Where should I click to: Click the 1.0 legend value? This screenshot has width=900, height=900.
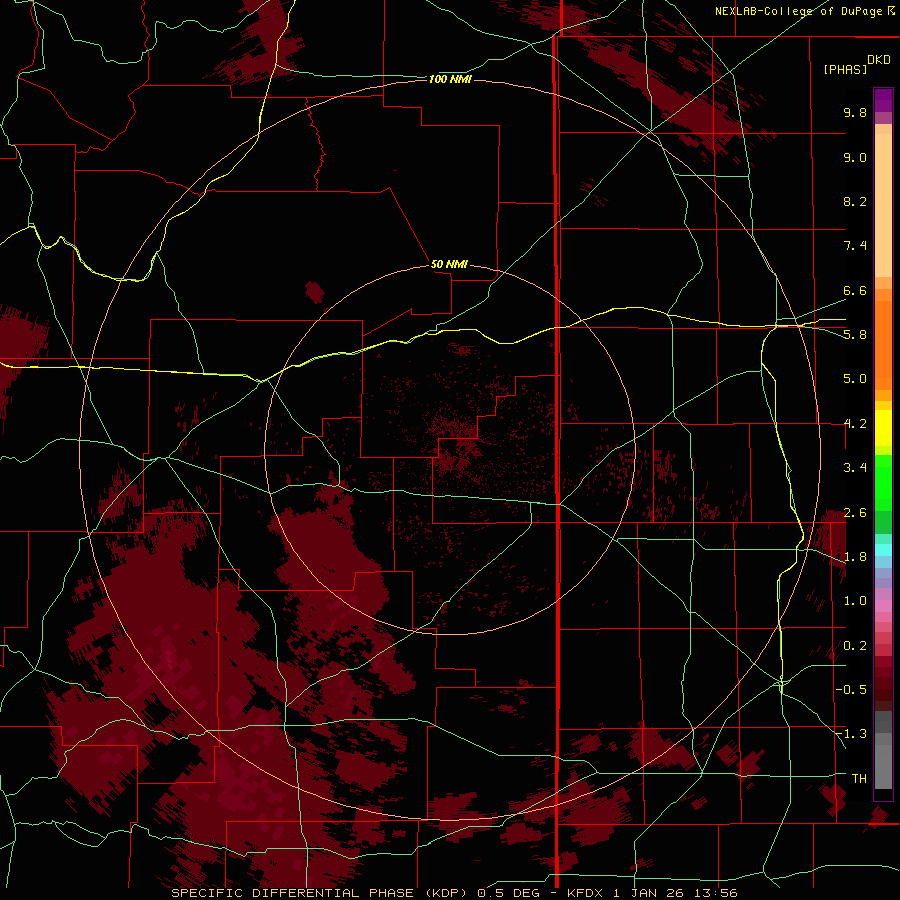click(855, 601)
